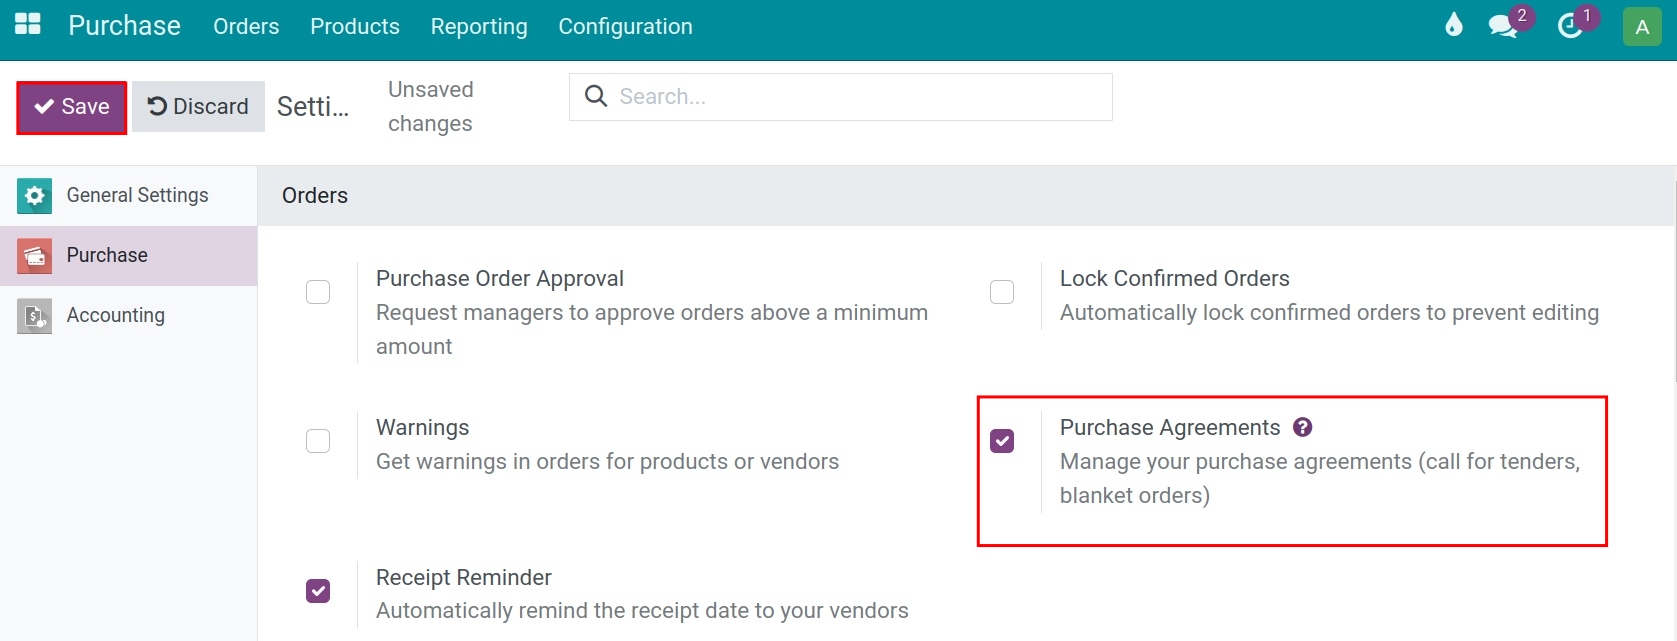The width and height of the screenshot is (1677, 641).
Task: Enable the Purchase Order Approval checkbox
Action: click(318, 292)
